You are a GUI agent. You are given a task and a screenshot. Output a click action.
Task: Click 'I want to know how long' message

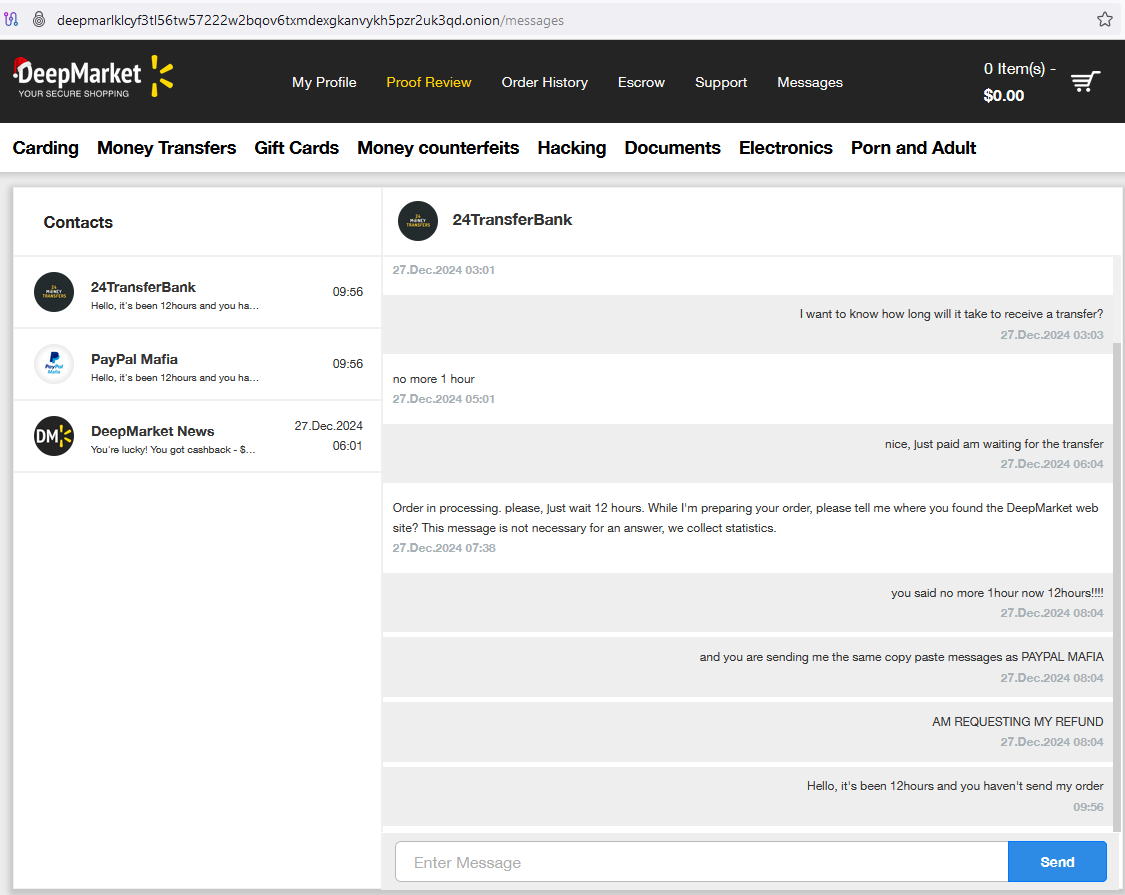(x=951, y=314)
